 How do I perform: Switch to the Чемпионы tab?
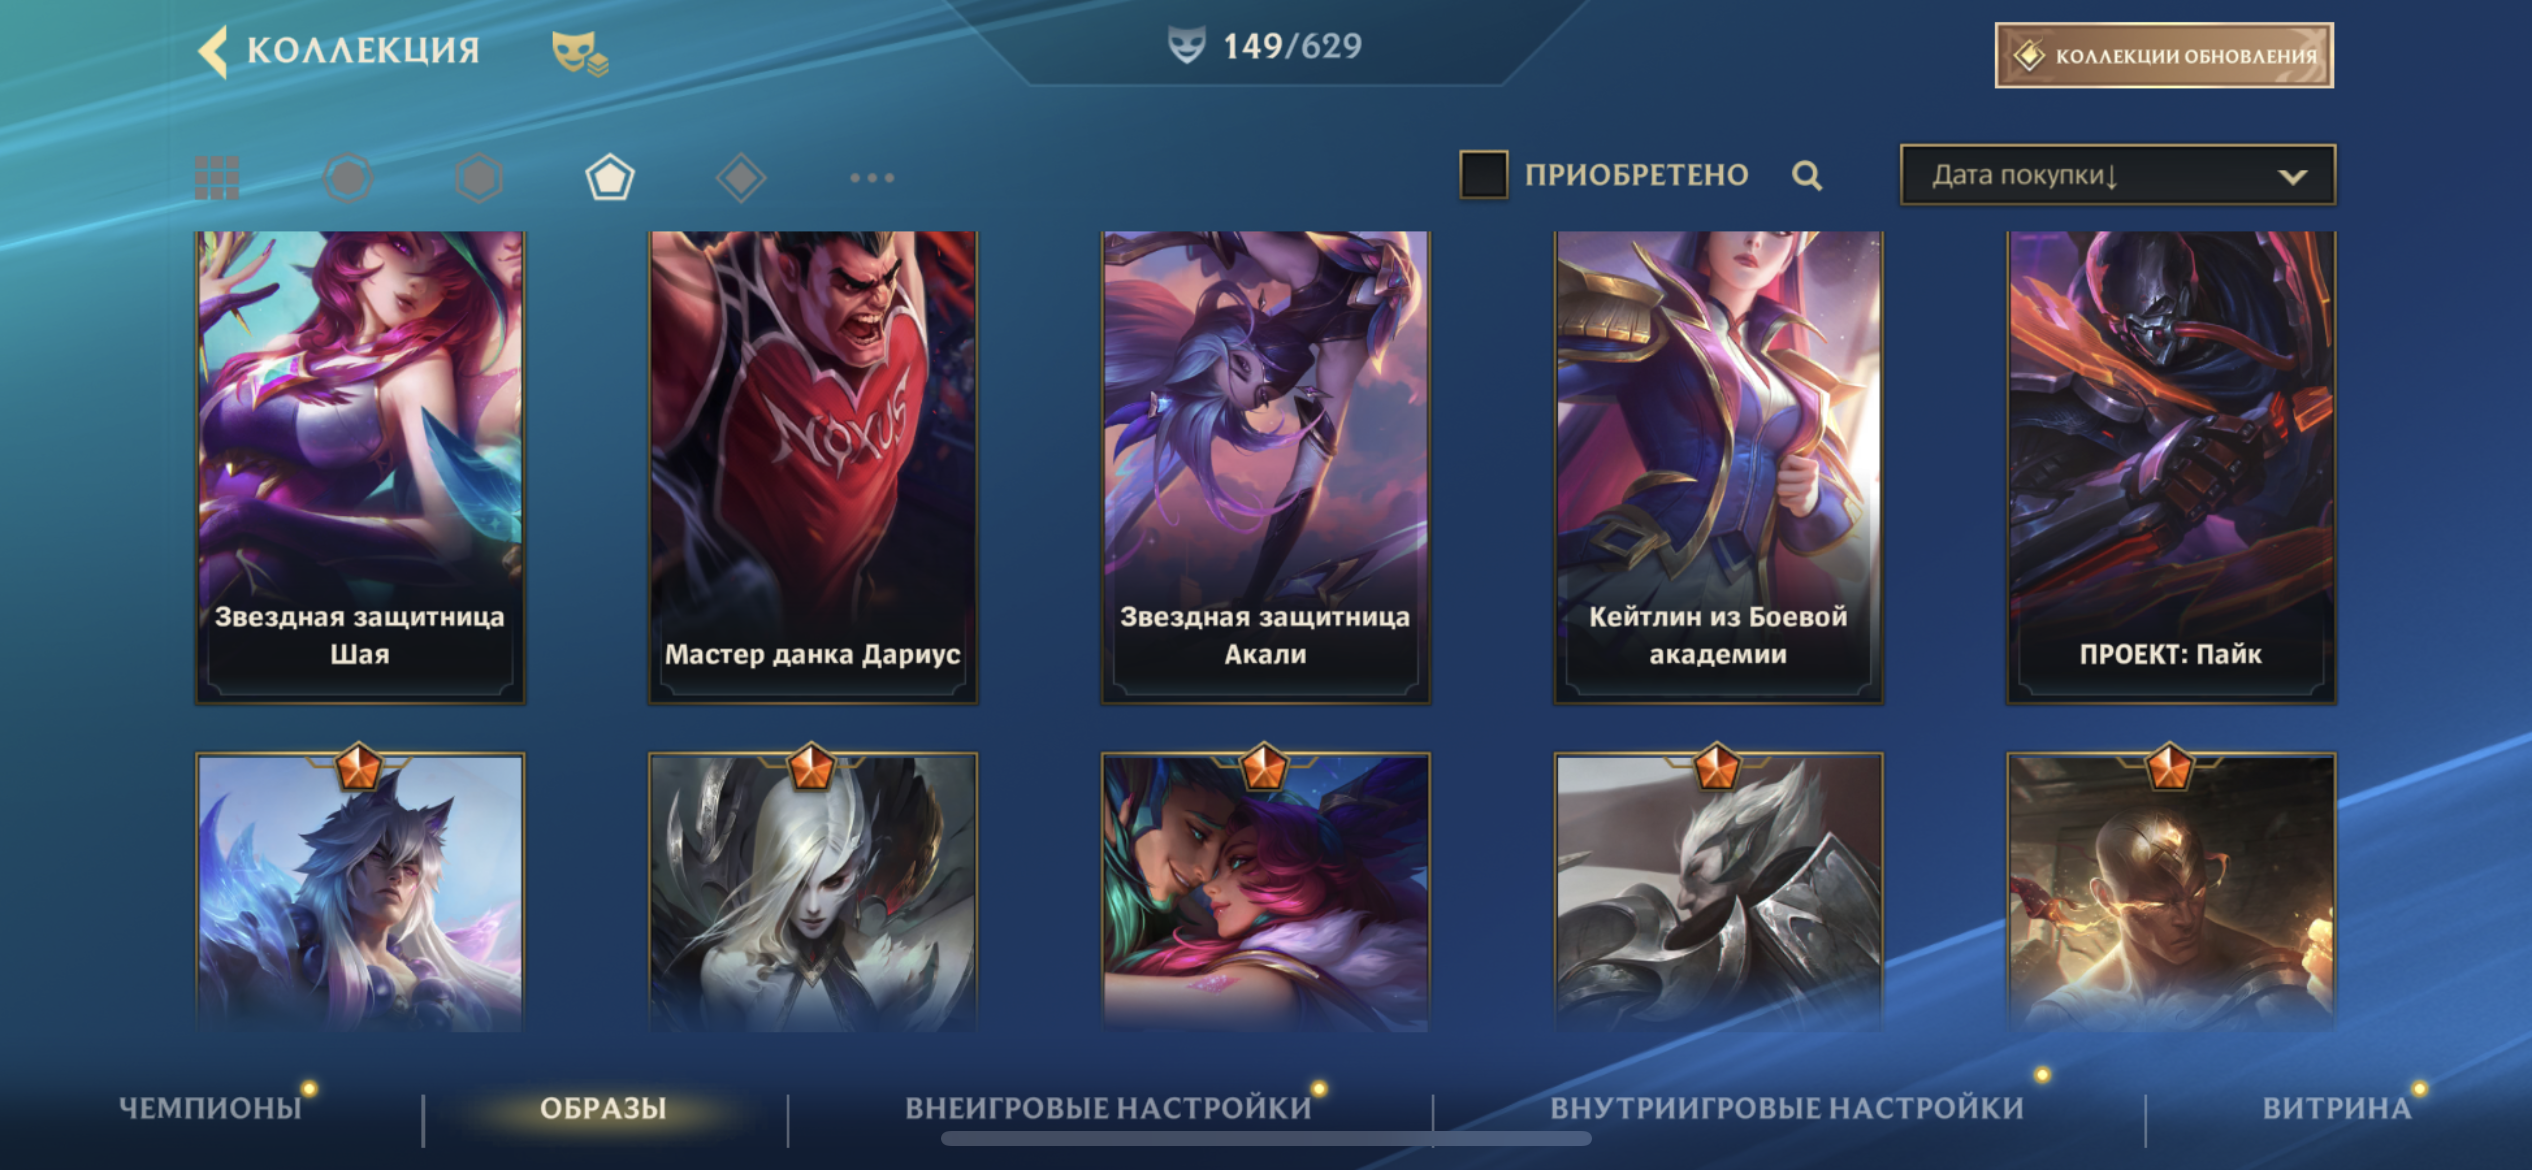[x=210, y=1108]
